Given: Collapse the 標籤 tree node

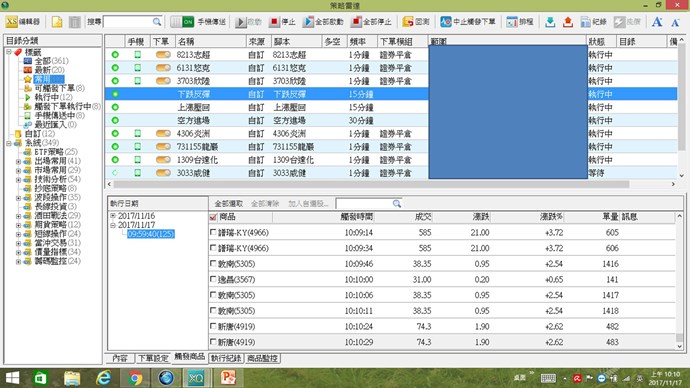Looking at the screenshot, I should 9,52.
